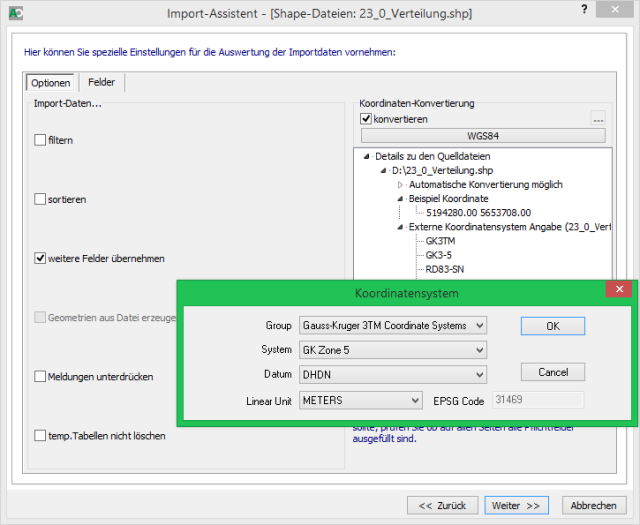Screen dimensions: 640x525
Task: Open the Linear Unit METERS dropdown
Action: (361, 400)
